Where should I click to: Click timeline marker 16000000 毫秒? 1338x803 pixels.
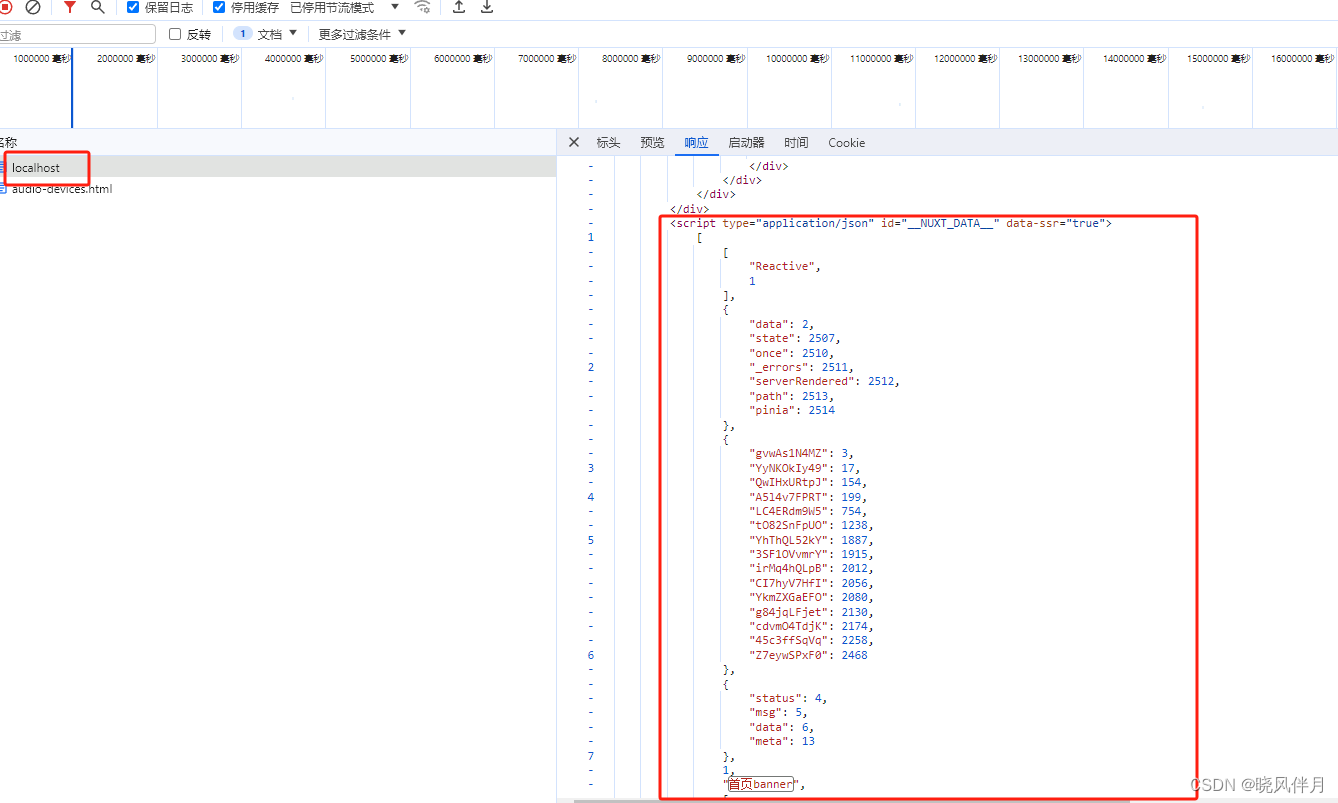[x=1303, y=59]
